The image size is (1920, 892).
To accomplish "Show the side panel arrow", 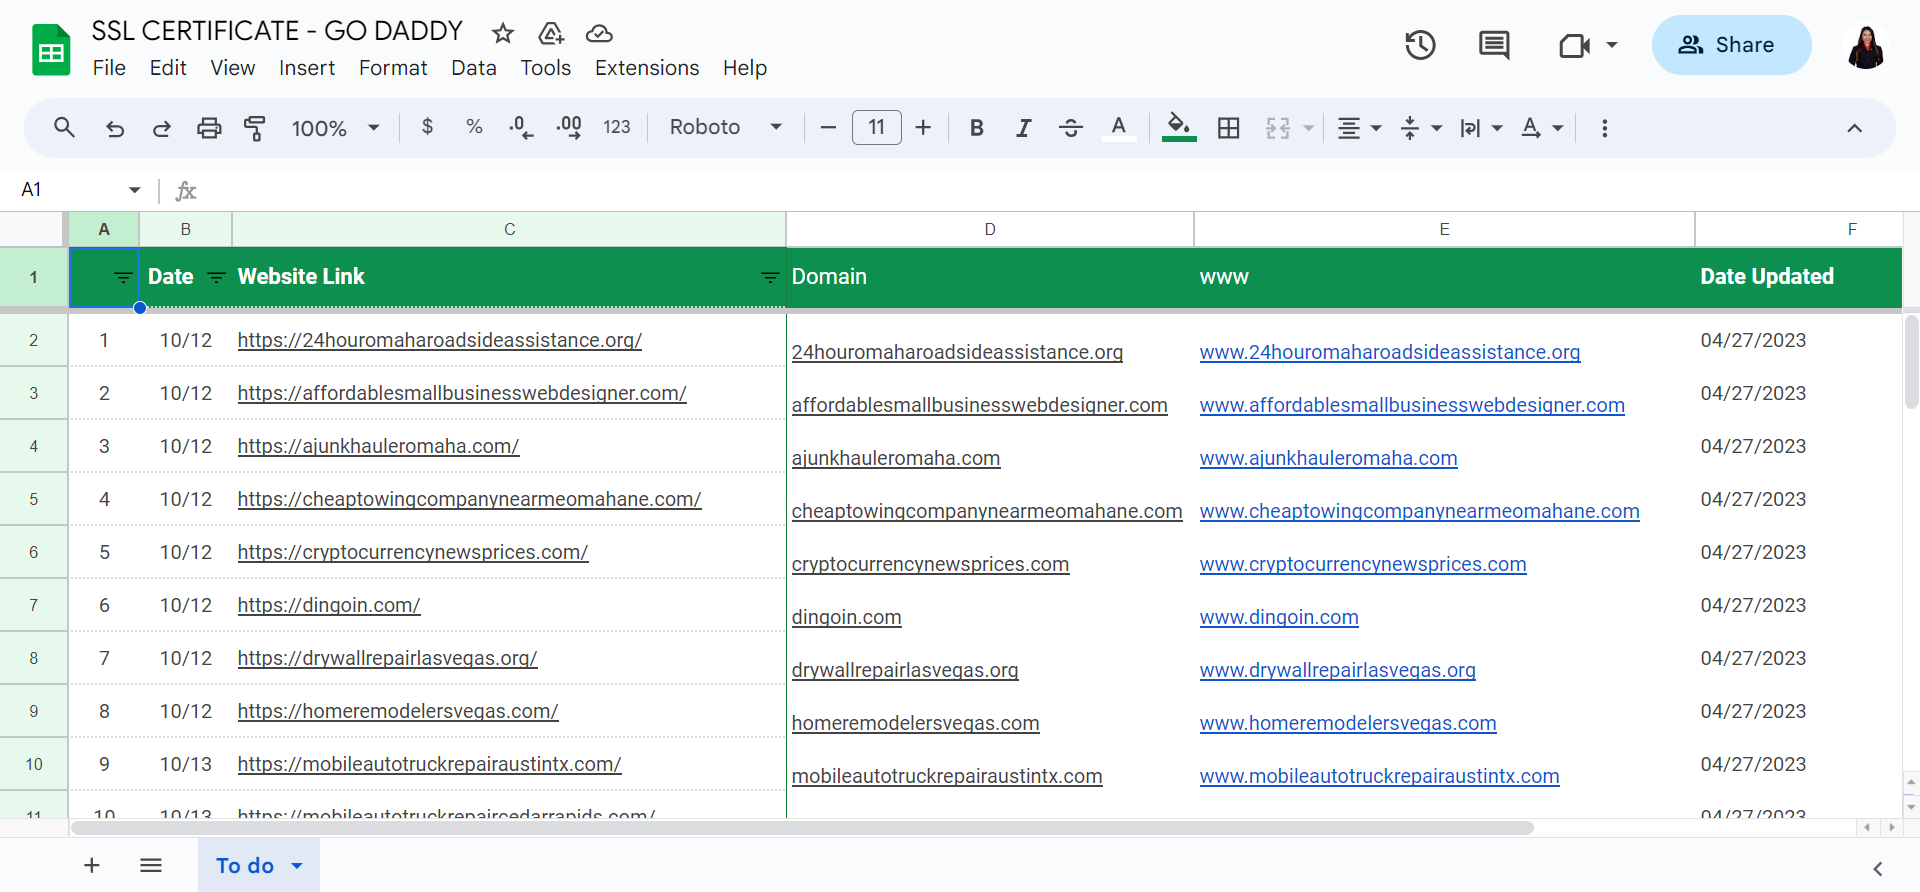I will click(1878, 868).
